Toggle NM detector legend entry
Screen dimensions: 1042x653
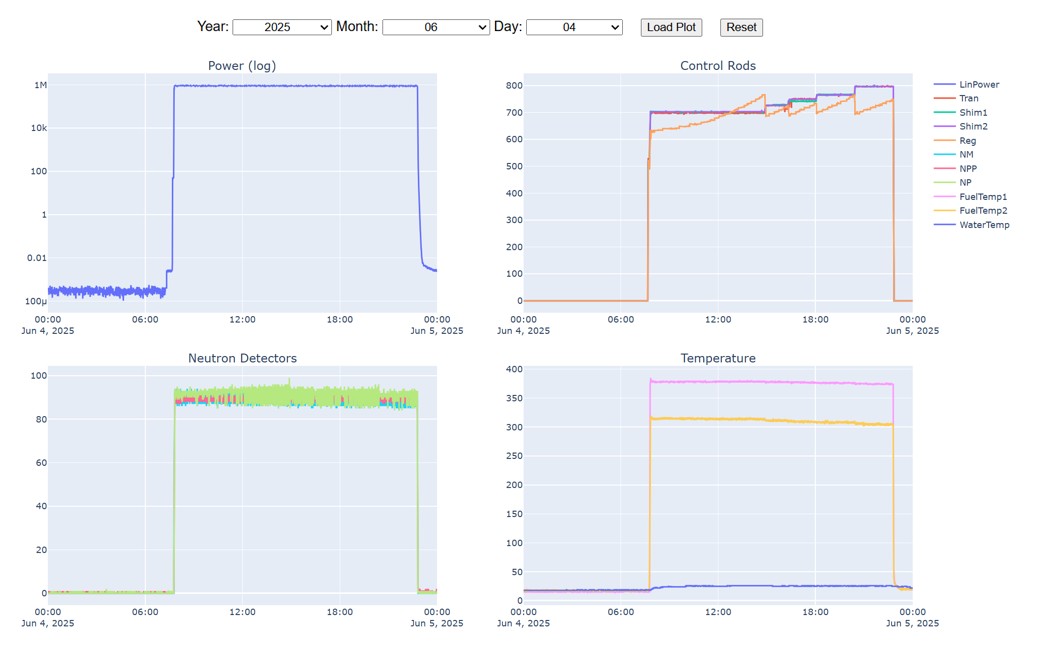(x=966, y=155)
